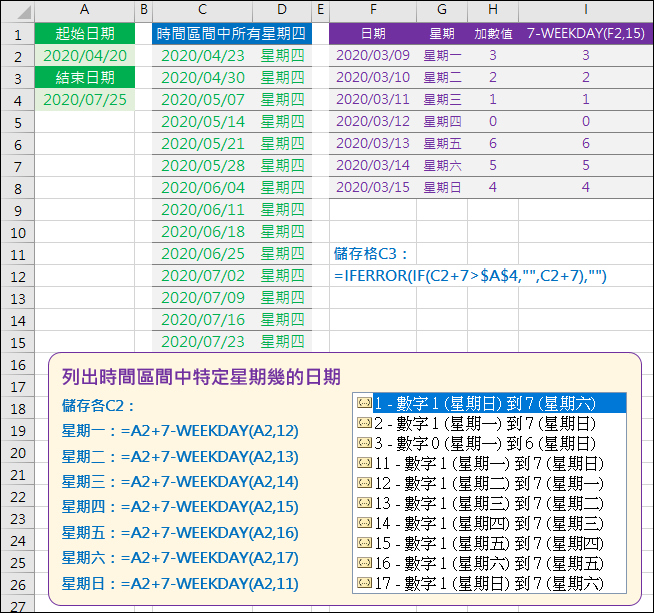Click the 日期 header in column F
654x613 pixels.
(x=373, y=33)
